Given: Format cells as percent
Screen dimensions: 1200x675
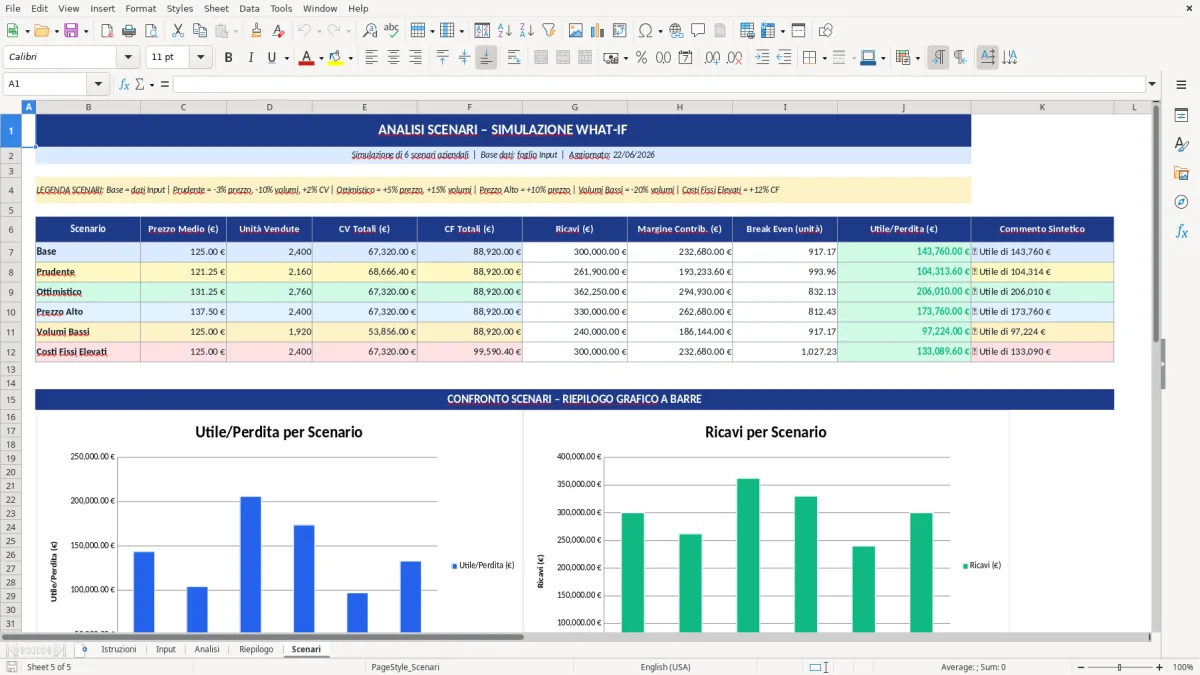Looking at the screenshot, I should coord(641,58).
